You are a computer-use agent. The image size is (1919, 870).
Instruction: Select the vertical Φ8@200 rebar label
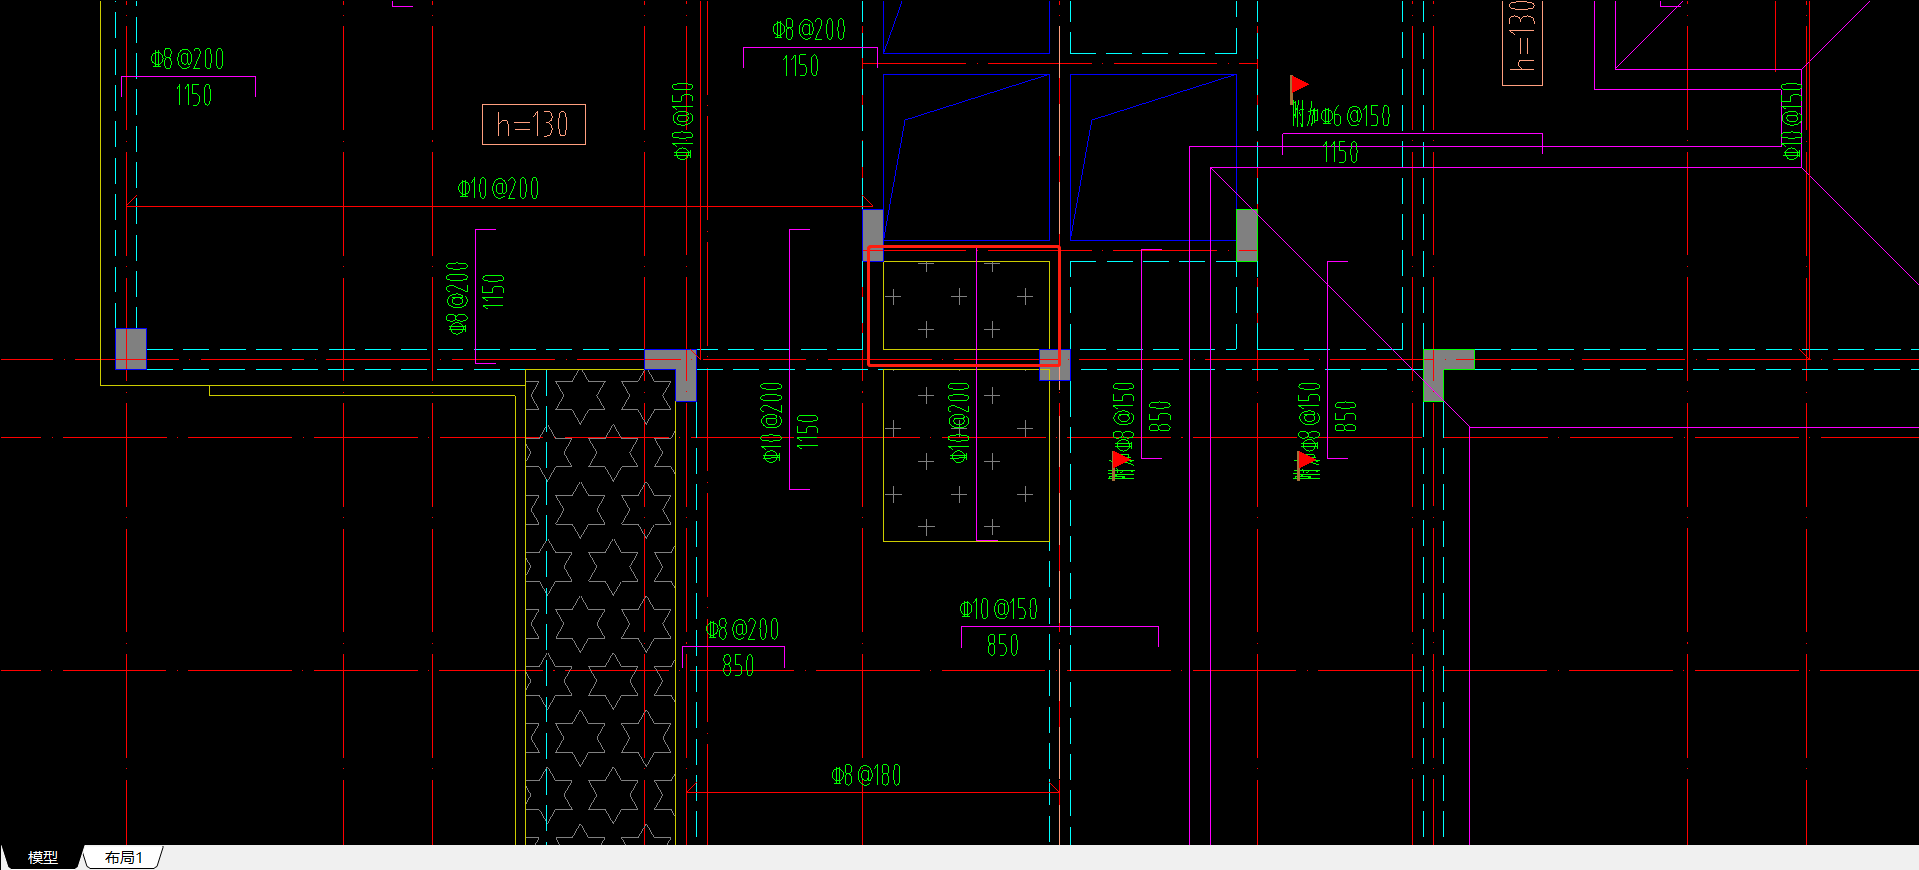click(x=457, y=297)
